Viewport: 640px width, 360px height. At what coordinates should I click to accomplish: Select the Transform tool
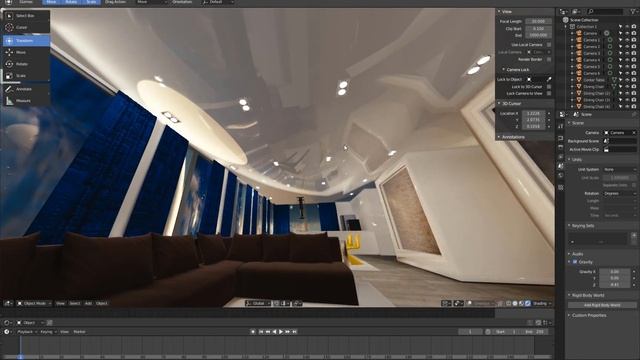(x=27, y=41)
